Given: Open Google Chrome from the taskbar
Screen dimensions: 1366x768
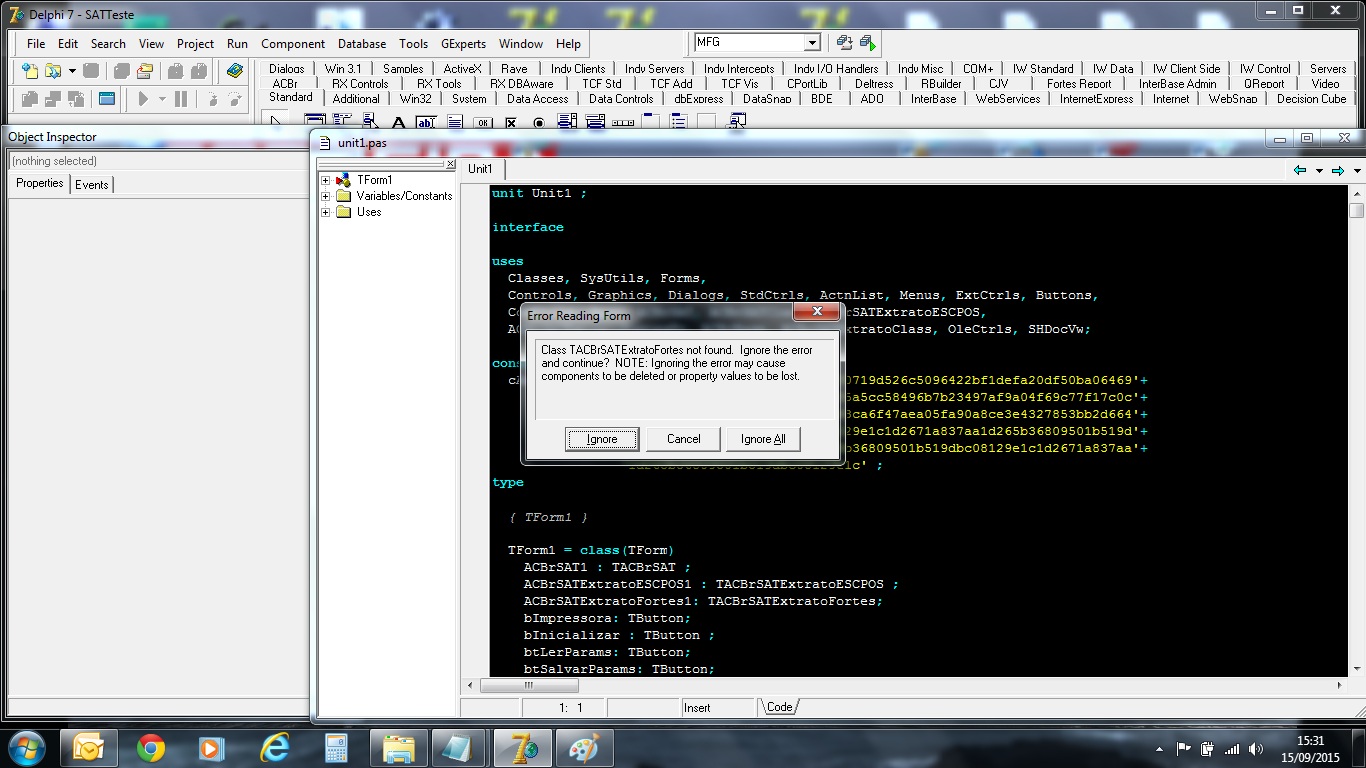Looking at the screenshot, I should point(151,748).
